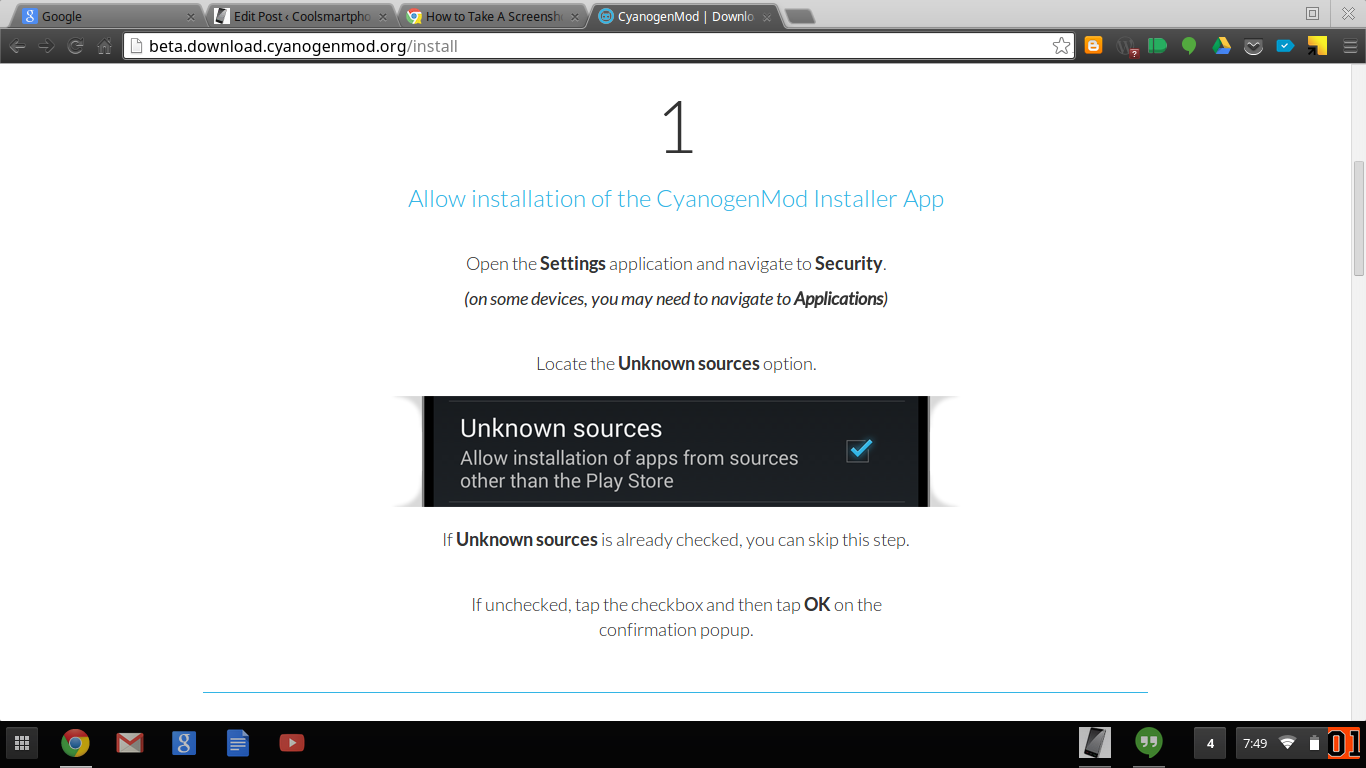The height and width of the screenshot is (768, 1366).
Task: Click the Wi-Fi status icon
Action: click(x=1287, y=743)
